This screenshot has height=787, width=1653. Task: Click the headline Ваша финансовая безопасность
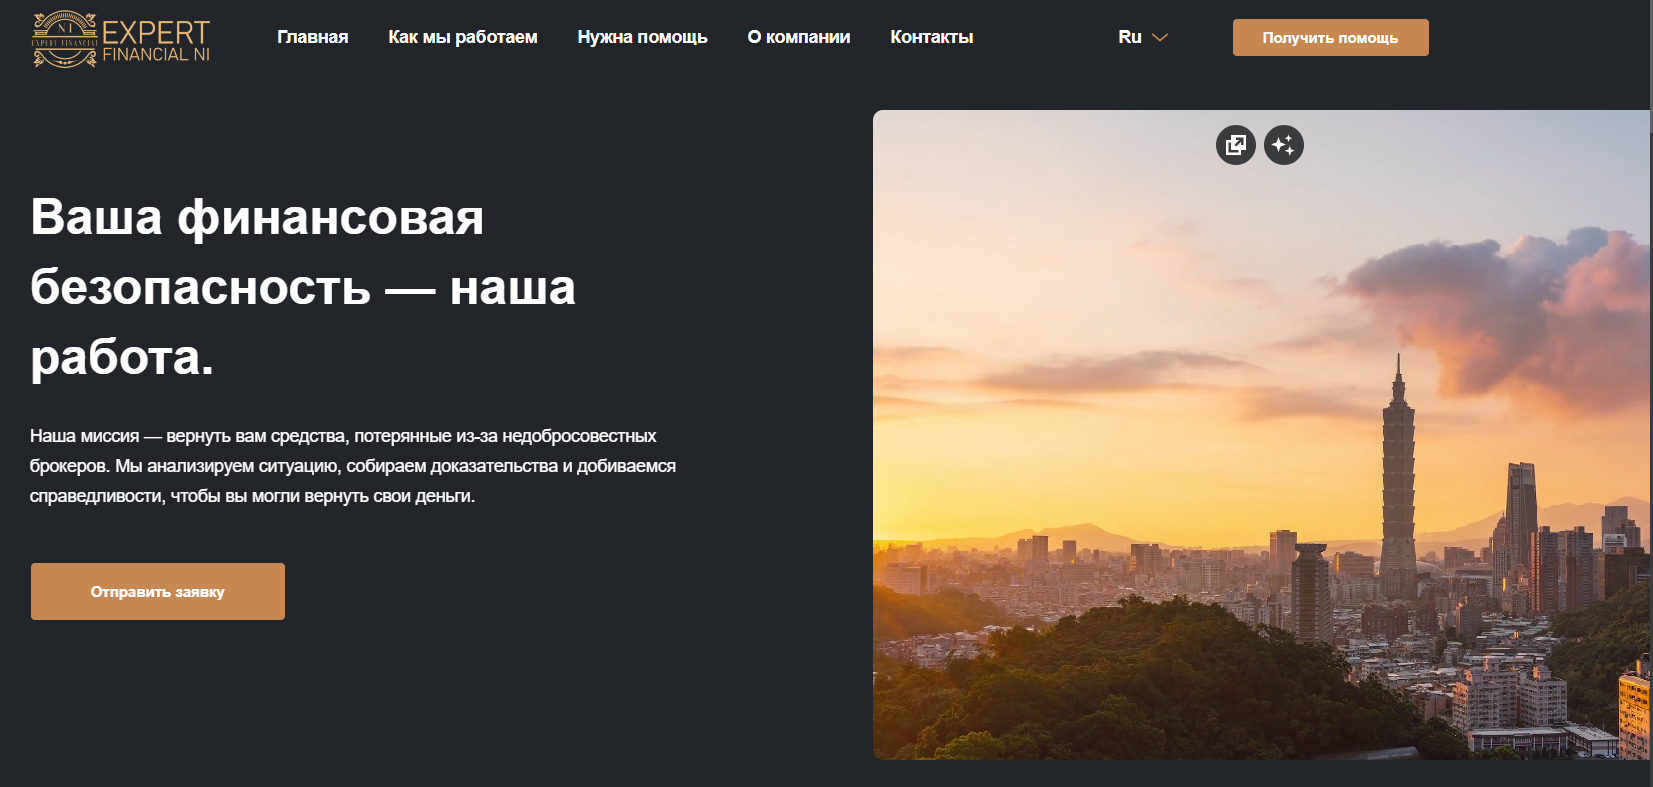302,287
